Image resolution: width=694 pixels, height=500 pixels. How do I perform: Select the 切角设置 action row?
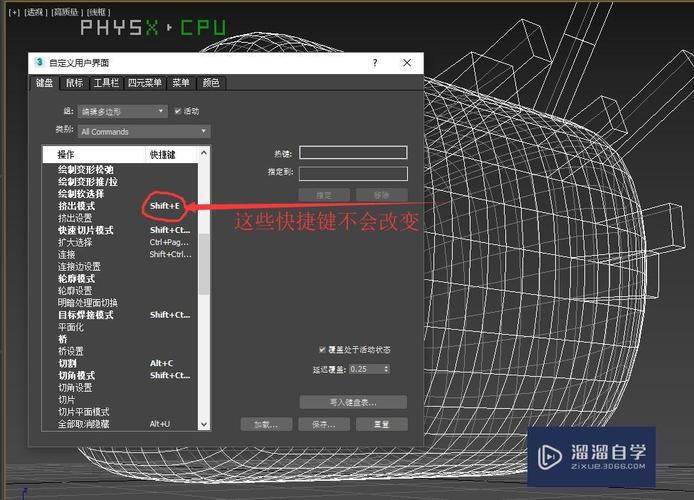pyautogui.click(x=120, y=388)
